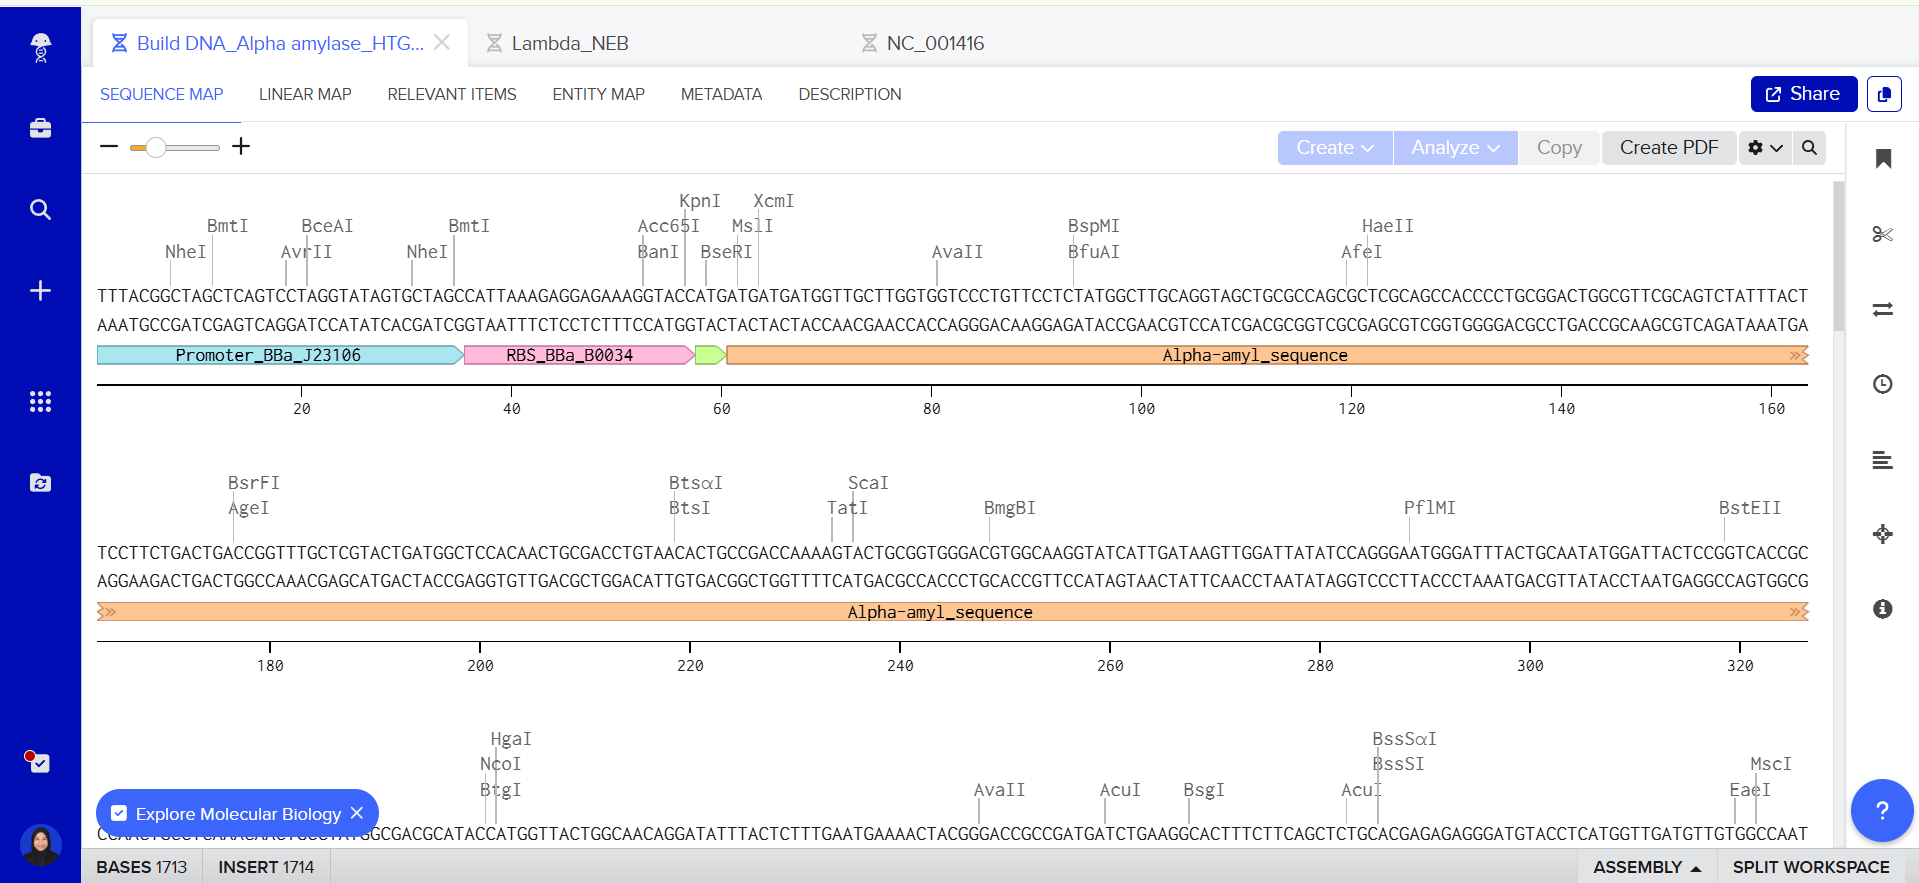Screen dimensions: 1919x883
Task: Expand the Create dropdown
Action: [1334, 148]
